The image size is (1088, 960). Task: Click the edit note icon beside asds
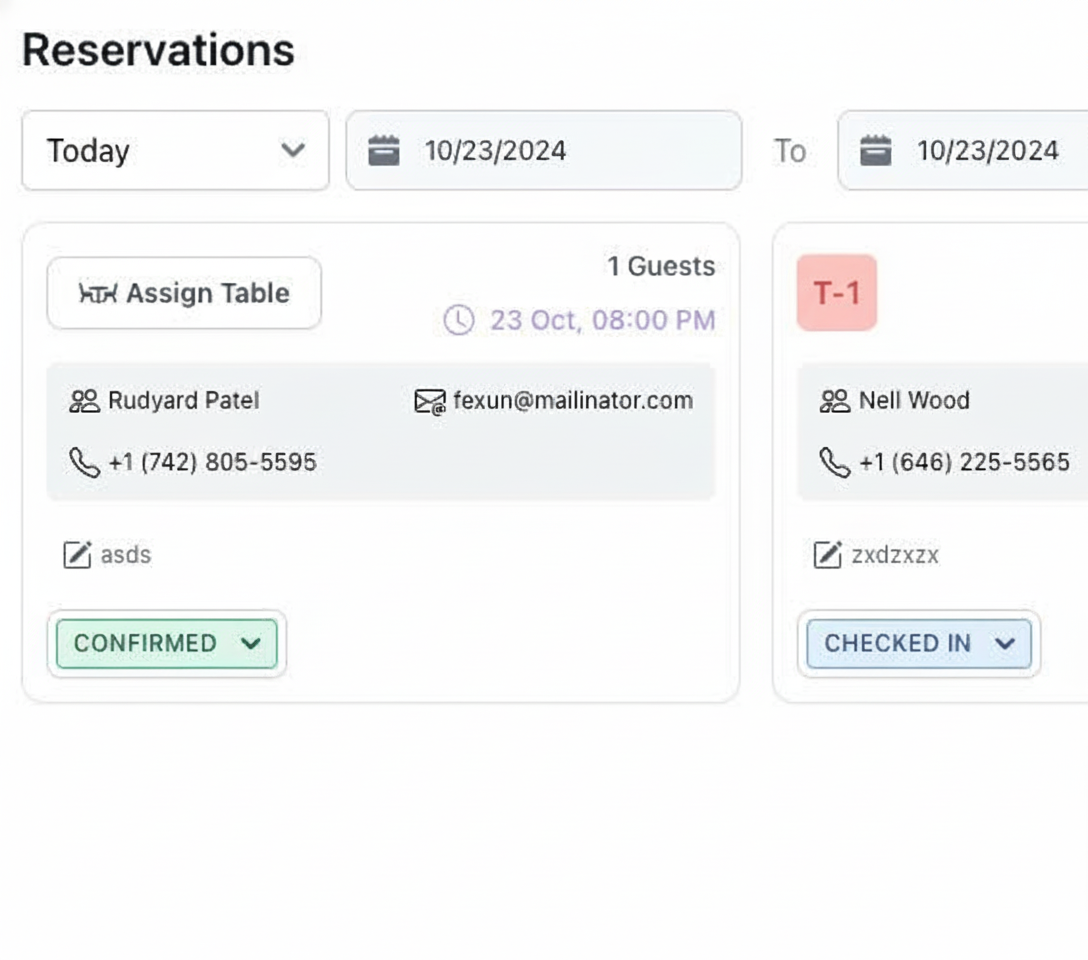coord(77,554)
